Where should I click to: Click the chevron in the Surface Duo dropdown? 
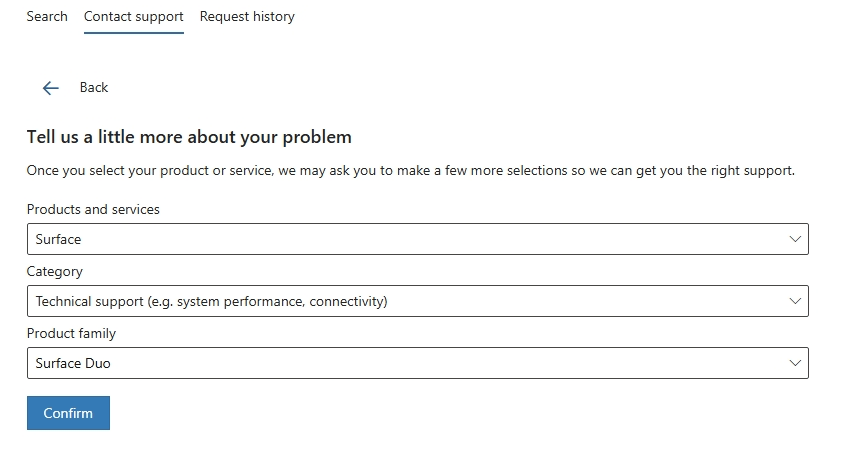pos(795,363)
